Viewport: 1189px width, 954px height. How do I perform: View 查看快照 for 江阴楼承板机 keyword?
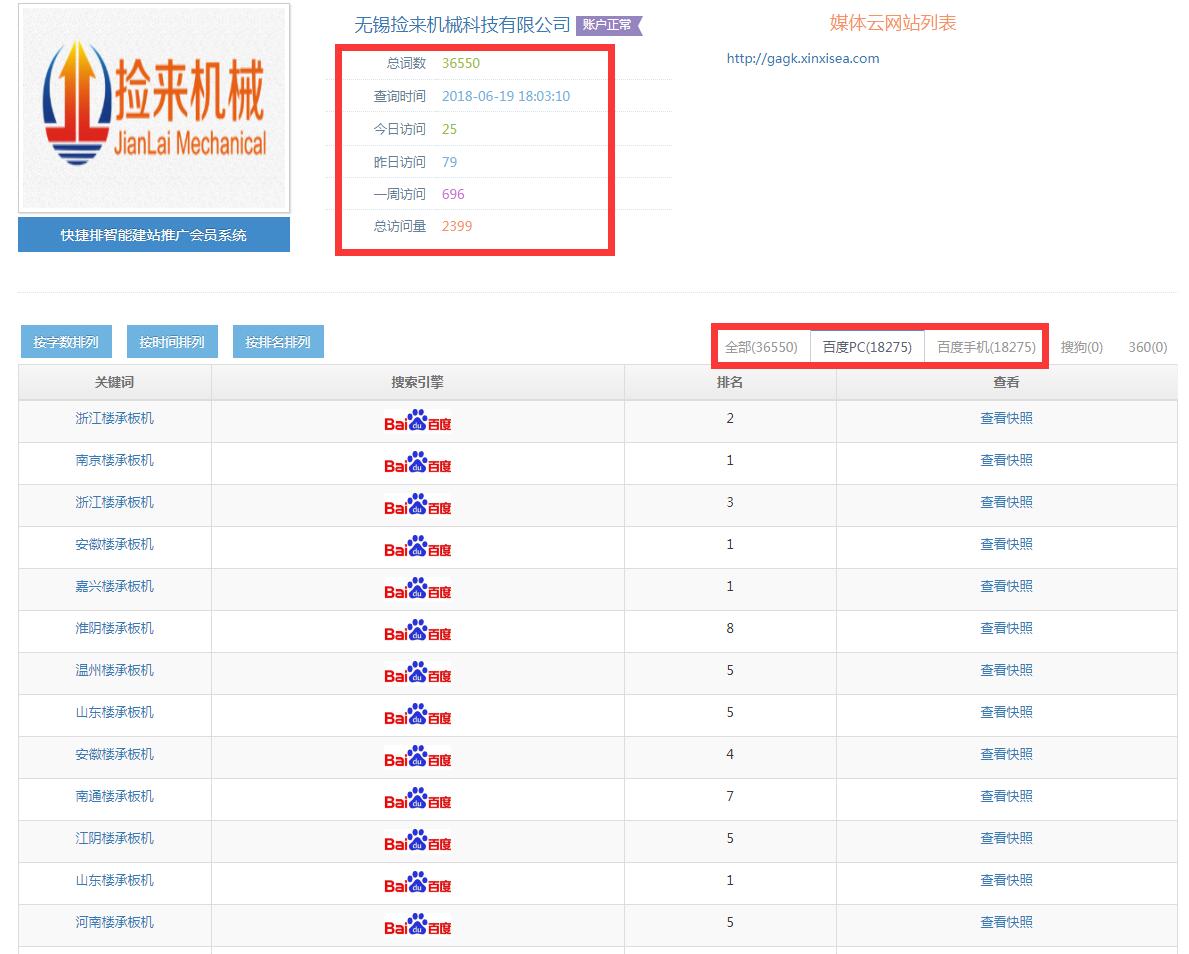point(1006,838)
